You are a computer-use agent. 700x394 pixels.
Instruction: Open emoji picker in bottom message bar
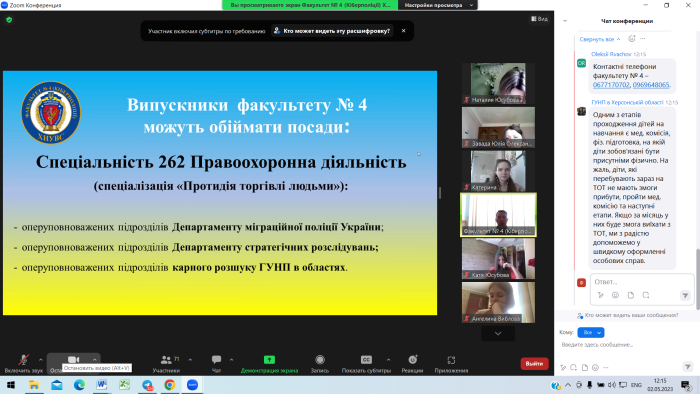coord(596,367)
